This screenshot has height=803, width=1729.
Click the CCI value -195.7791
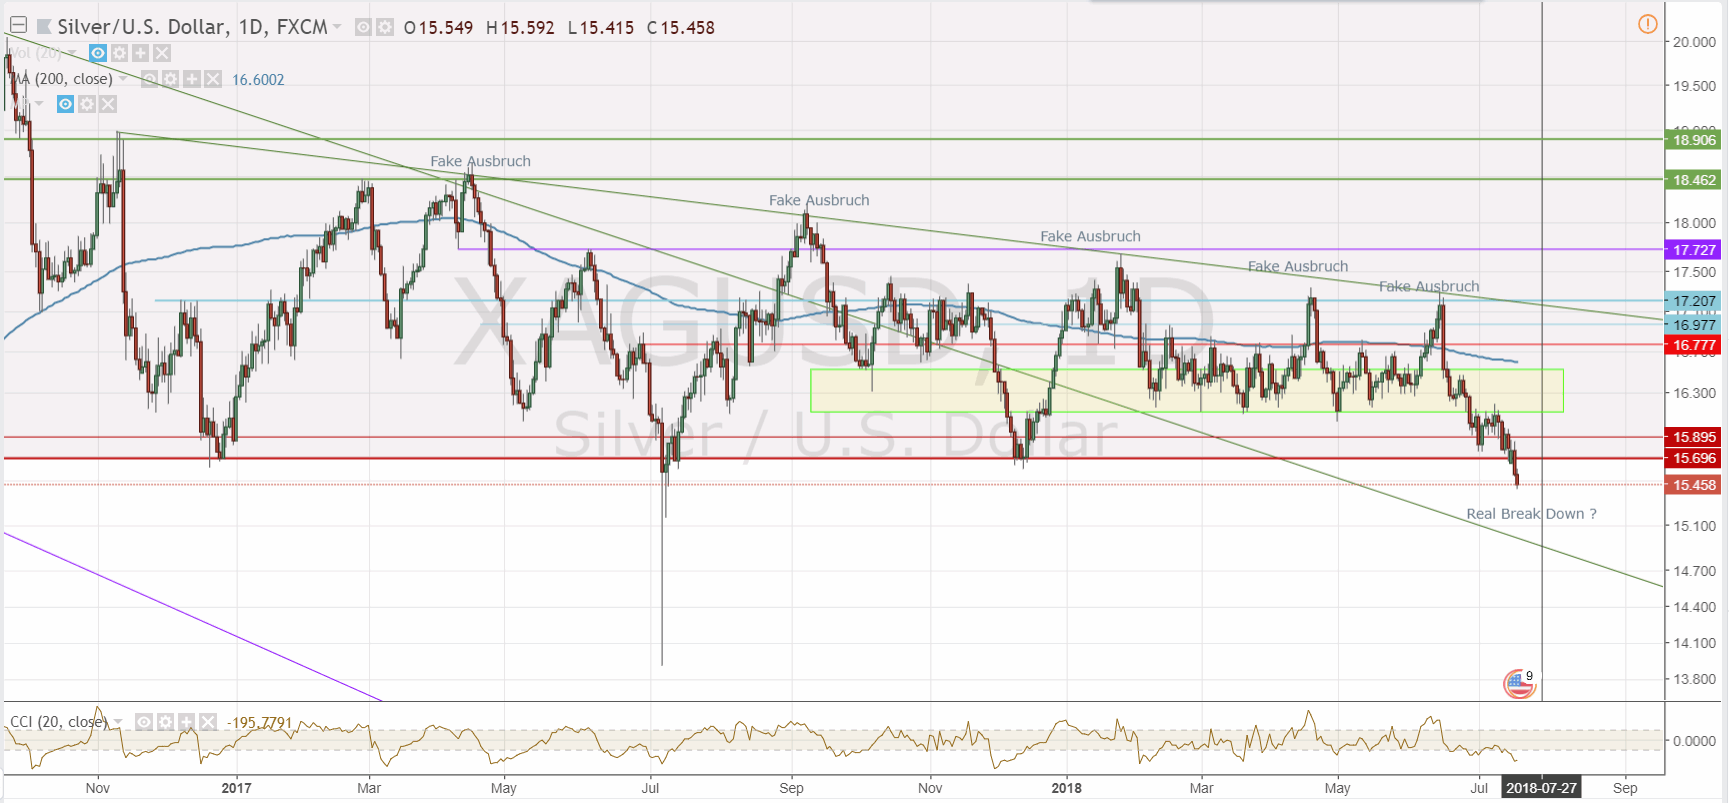[x=259, y=722]
